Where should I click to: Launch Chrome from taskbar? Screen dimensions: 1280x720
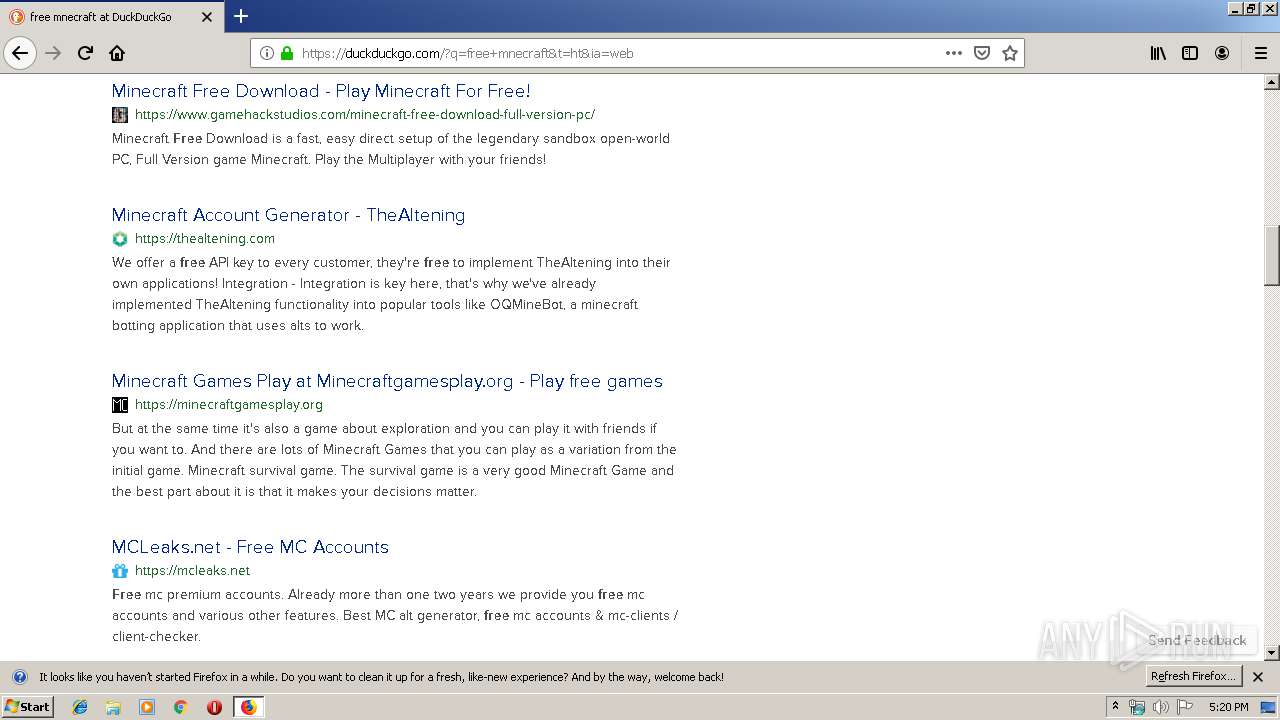tap(180, 707)
